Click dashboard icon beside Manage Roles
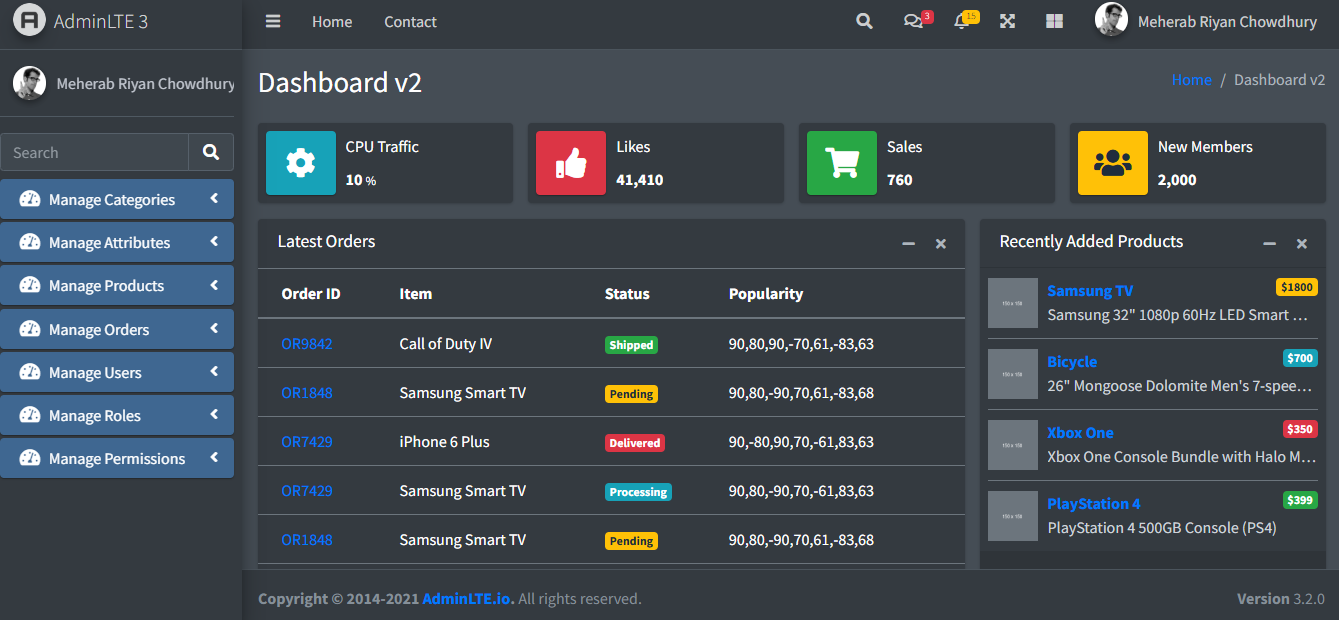Viewport: 1339px width, 620px height. pyautogui.click(x=30, y=415)
